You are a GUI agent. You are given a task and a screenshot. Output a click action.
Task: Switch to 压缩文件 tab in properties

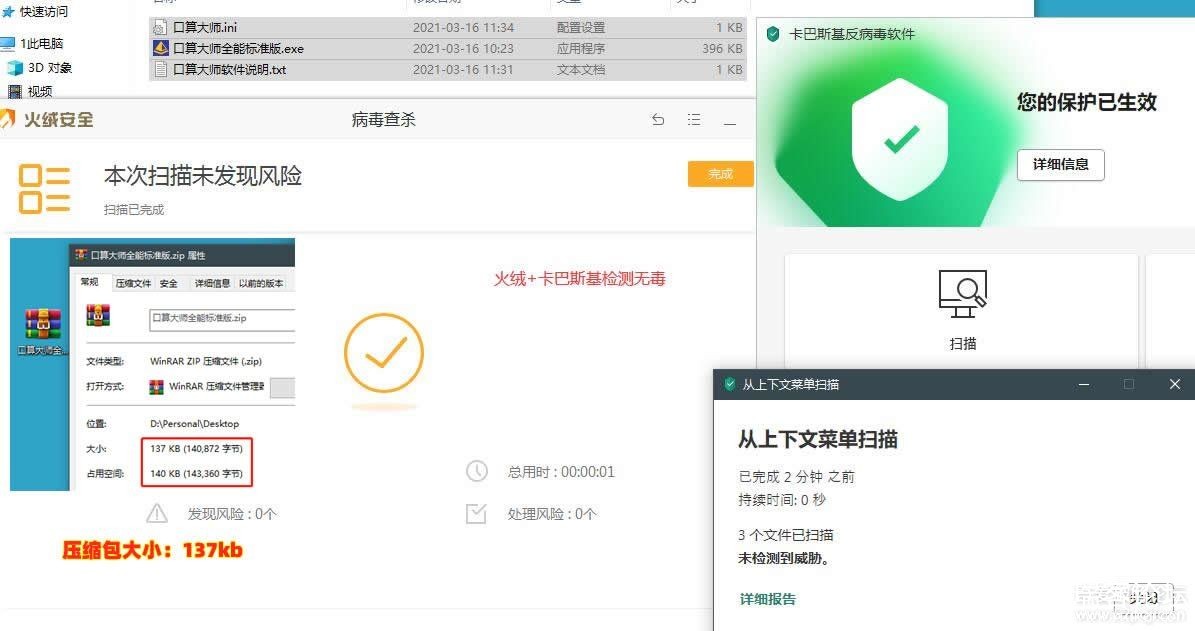click(x=133, y=283)
